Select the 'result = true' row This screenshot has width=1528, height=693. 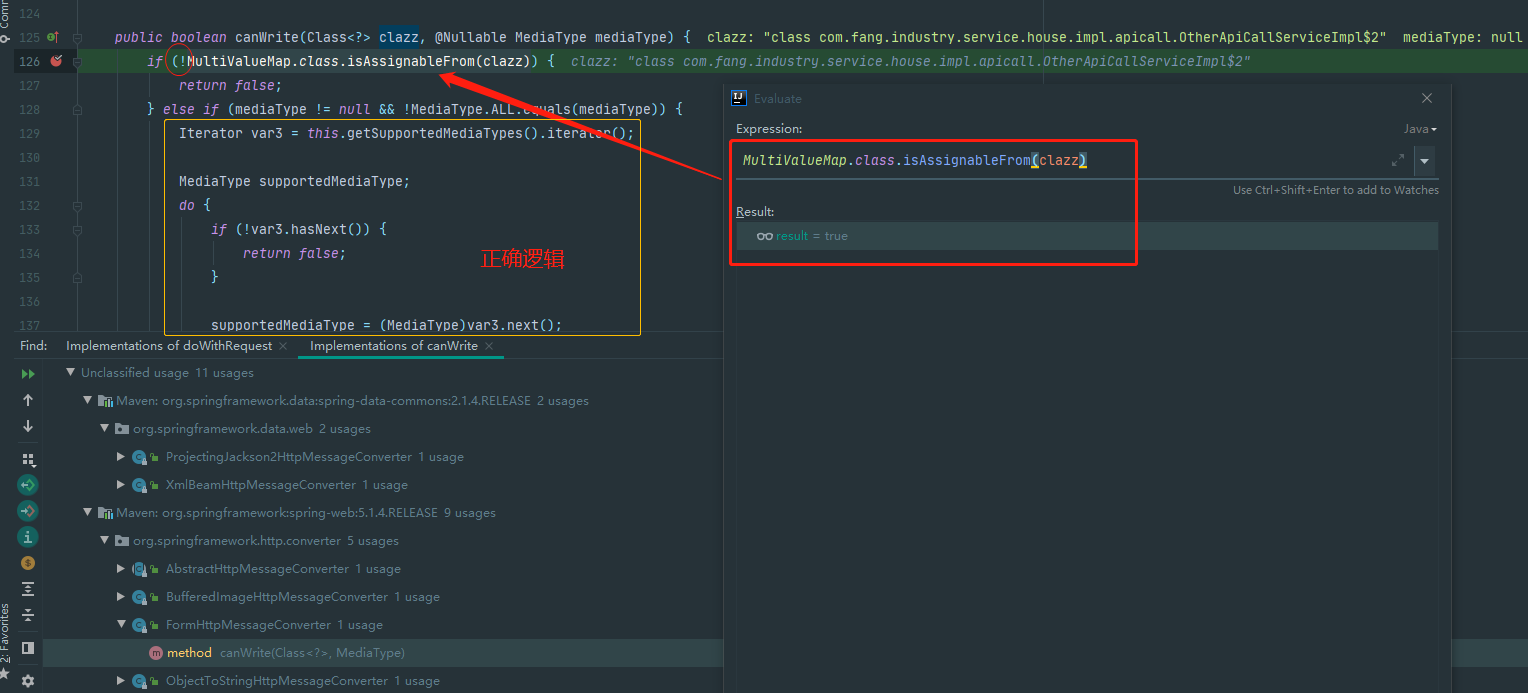point(1087,236)
